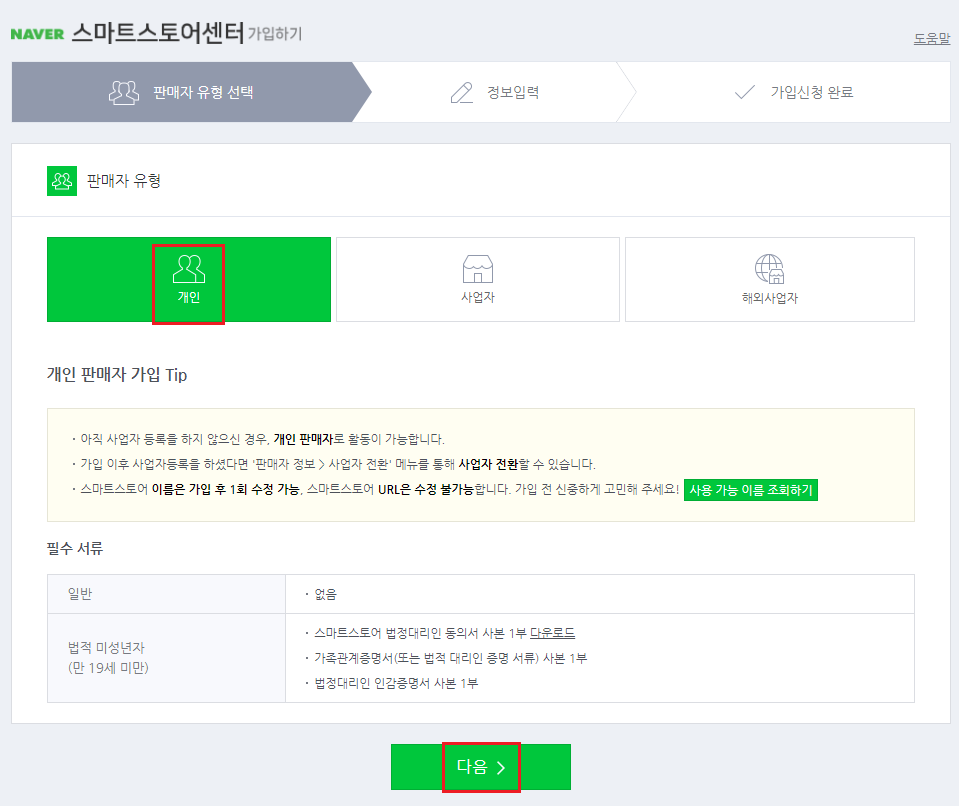Select the 판매자 유형 선택 step tab
This screenshot has width=959, height=806.
coord(191,92)
